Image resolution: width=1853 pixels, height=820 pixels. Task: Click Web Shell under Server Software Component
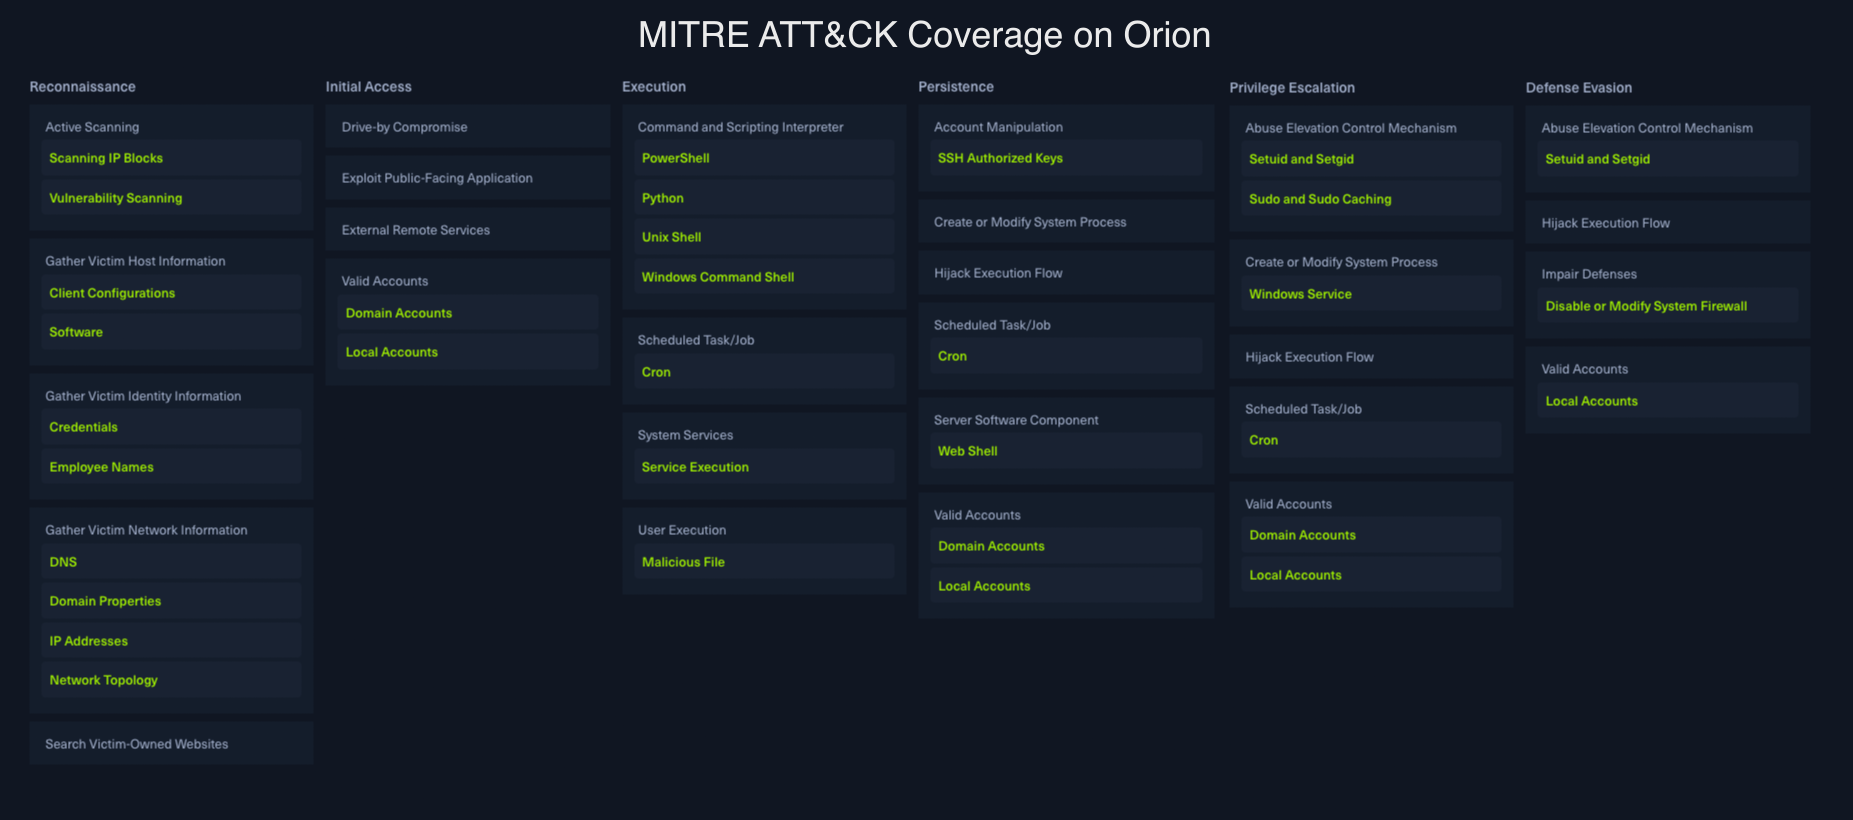(968, 451)
